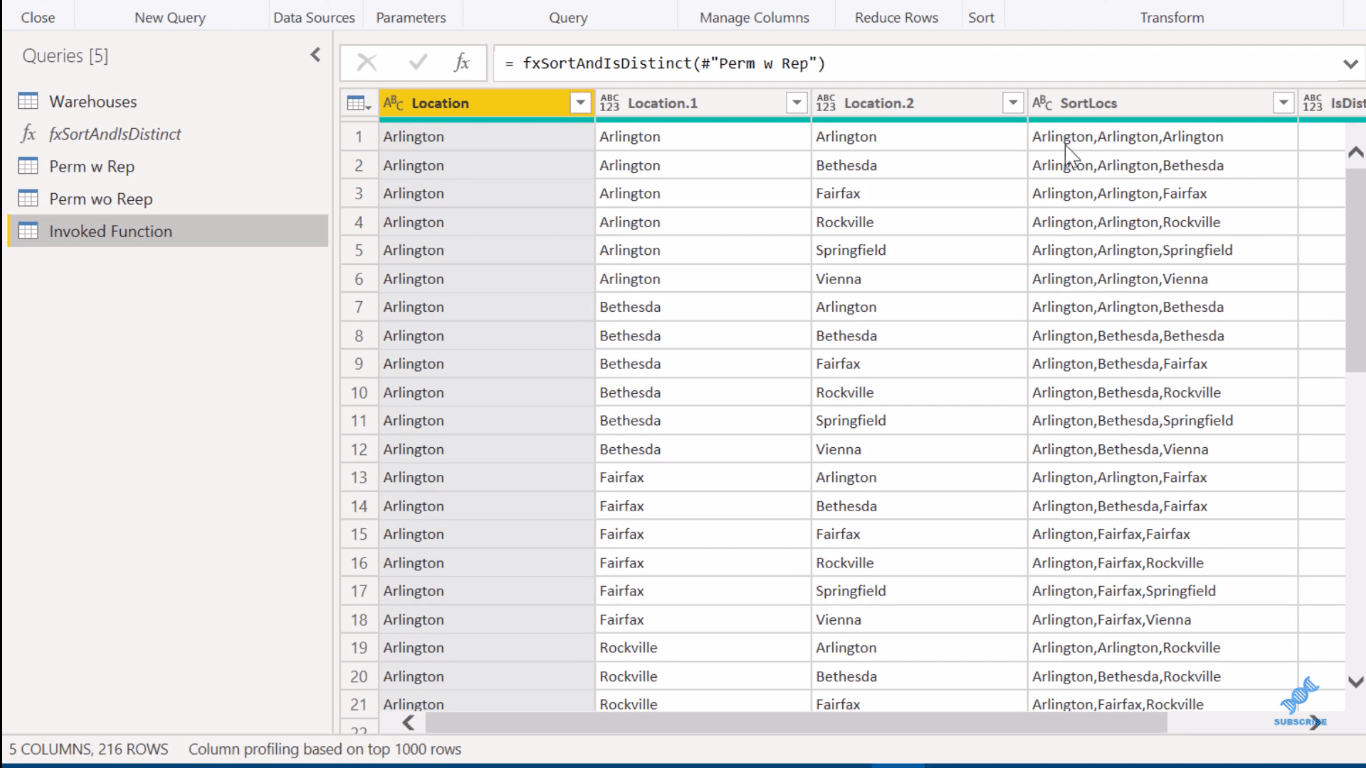Click the fx formula icon
The image size is (1366, 768).
coord(461,63)
